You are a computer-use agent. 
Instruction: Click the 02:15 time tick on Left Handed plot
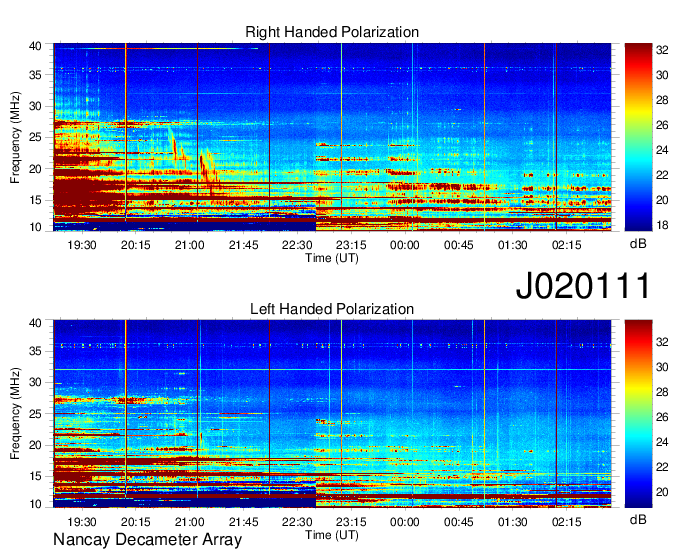click(566, 522)
